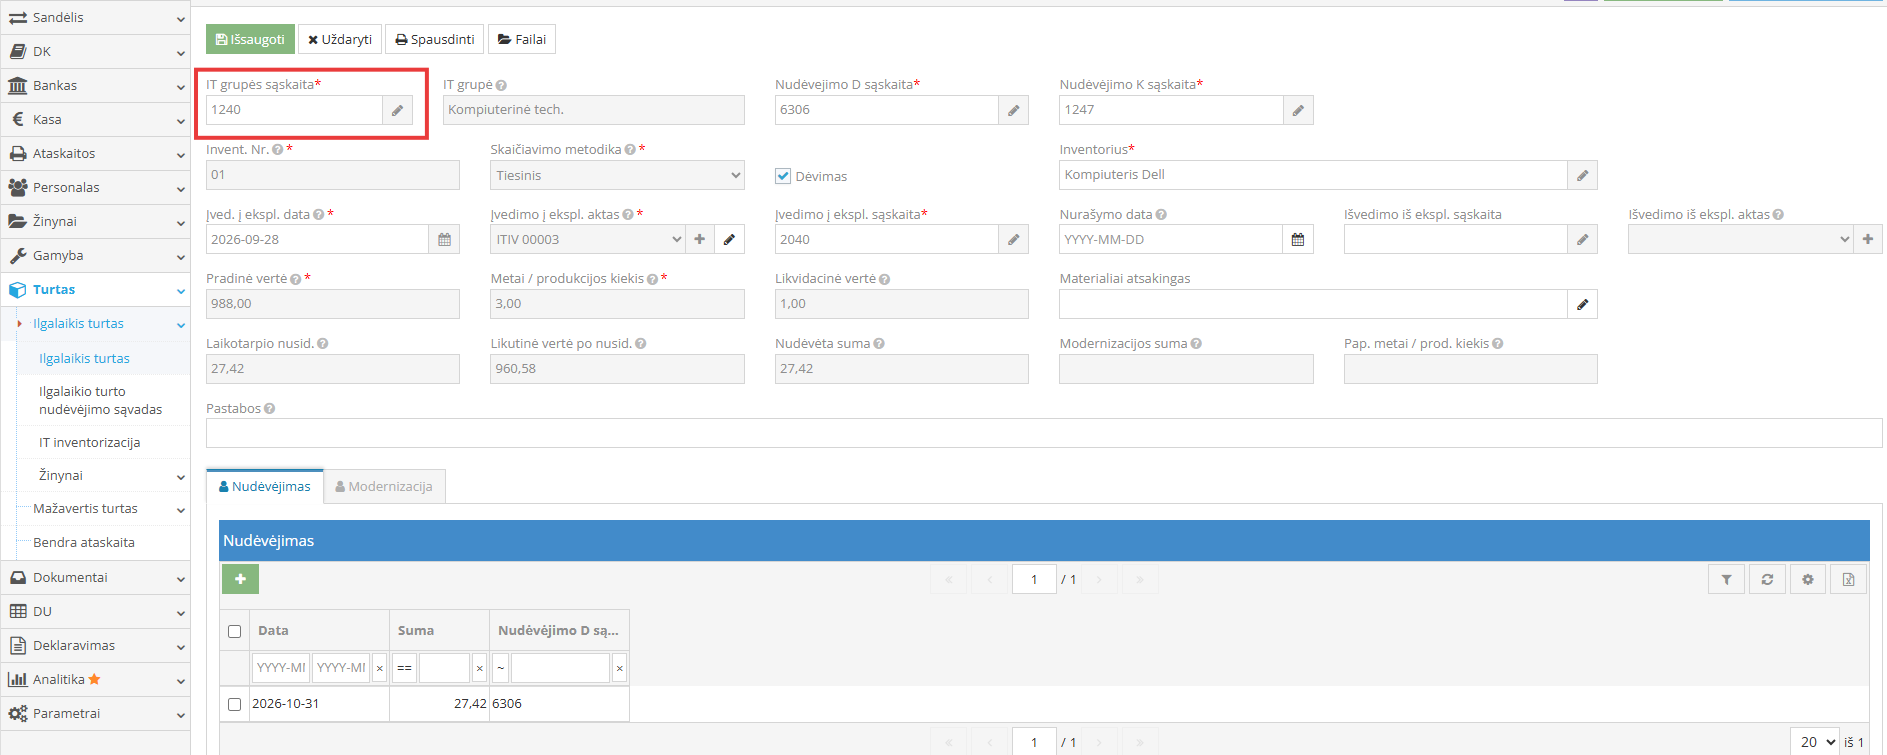Select all rows checkbox in table header

(x=235, y=631)
